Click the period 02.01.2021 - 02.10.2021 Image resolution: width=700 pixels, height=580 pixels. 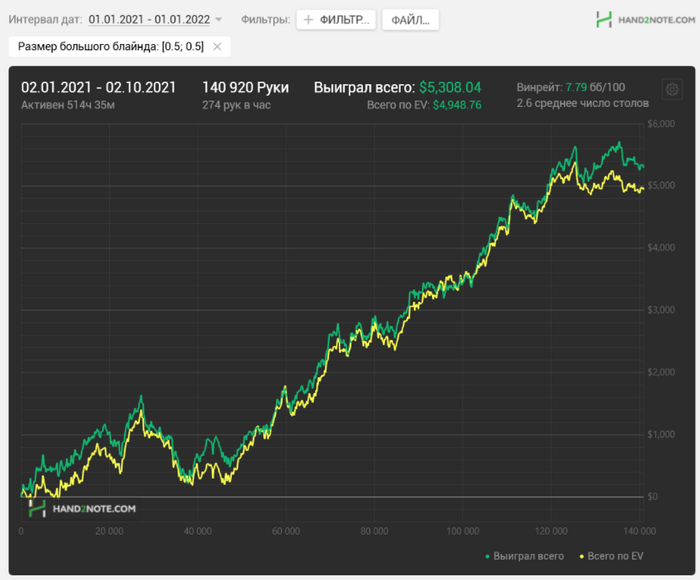click(x=99, y=88)
